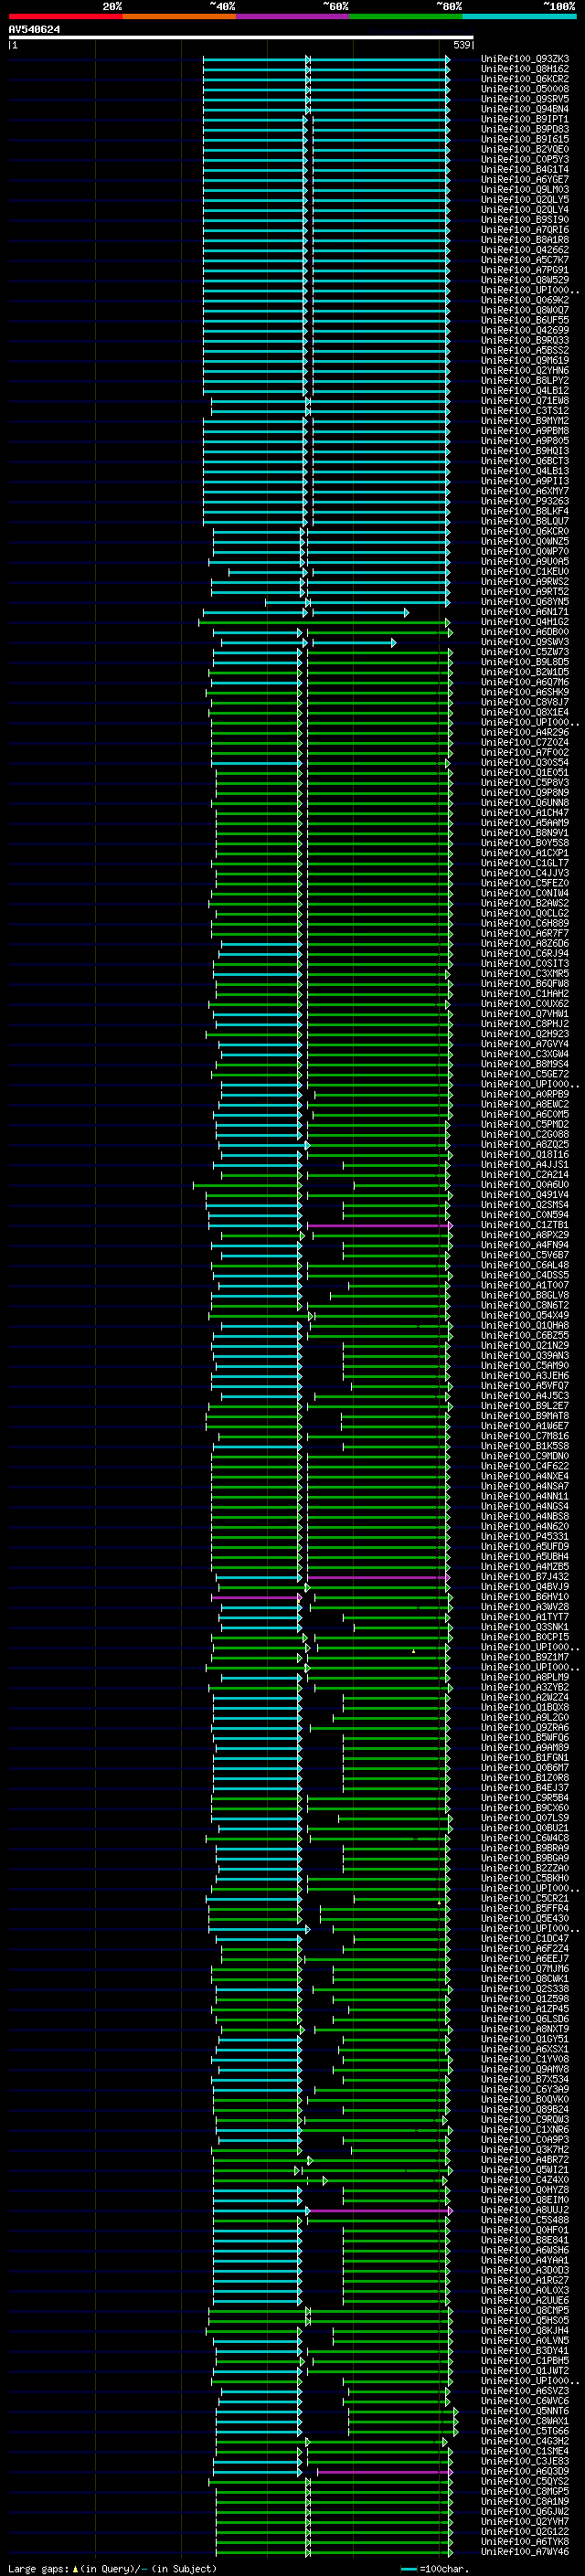
Task: Choose hit UniRef100_C0NIW4
Action: (525, 893)
